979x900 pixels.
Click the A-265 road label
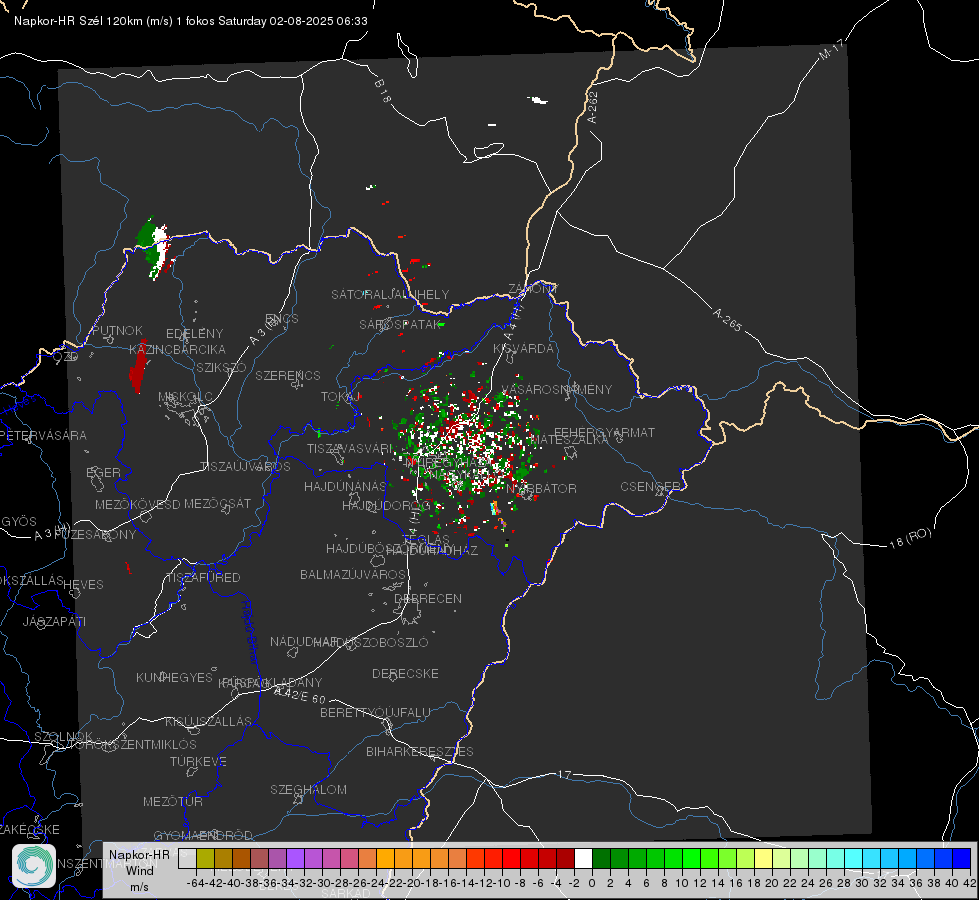(727, 319)
